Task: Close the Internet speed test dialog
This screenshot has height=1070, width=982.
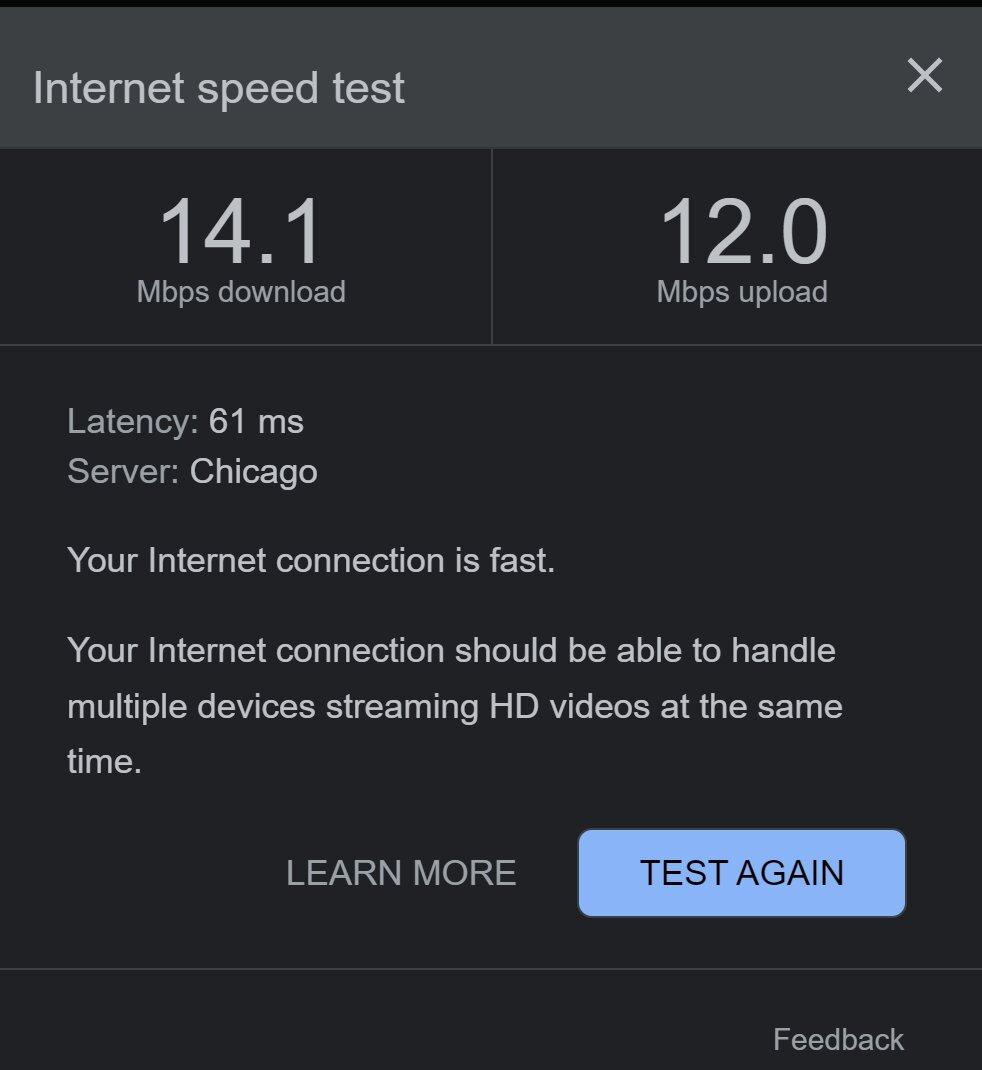Action: click(x=924, y=76)
